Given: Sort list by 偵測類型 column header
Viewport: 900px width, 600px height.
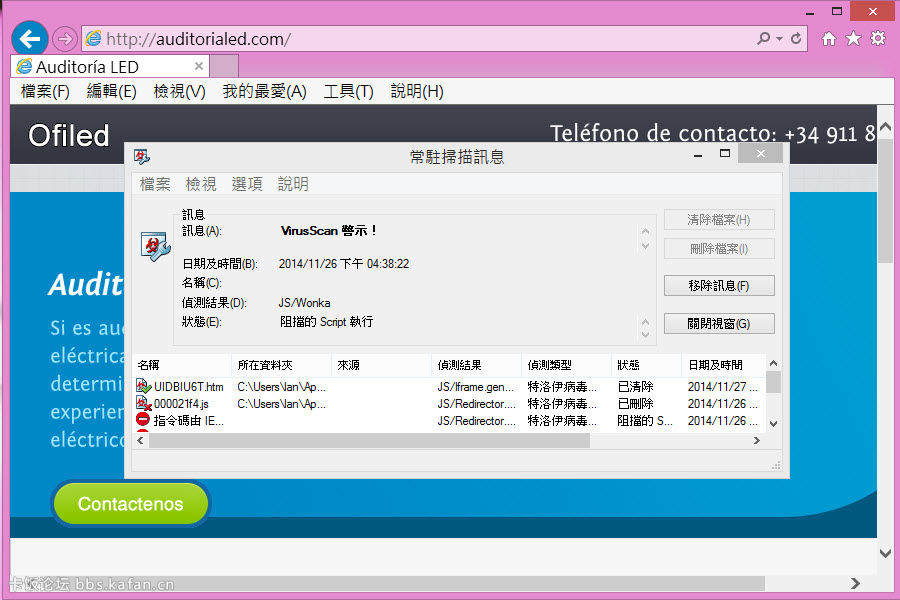Looking at the screenshot, I should coord(567,365).
